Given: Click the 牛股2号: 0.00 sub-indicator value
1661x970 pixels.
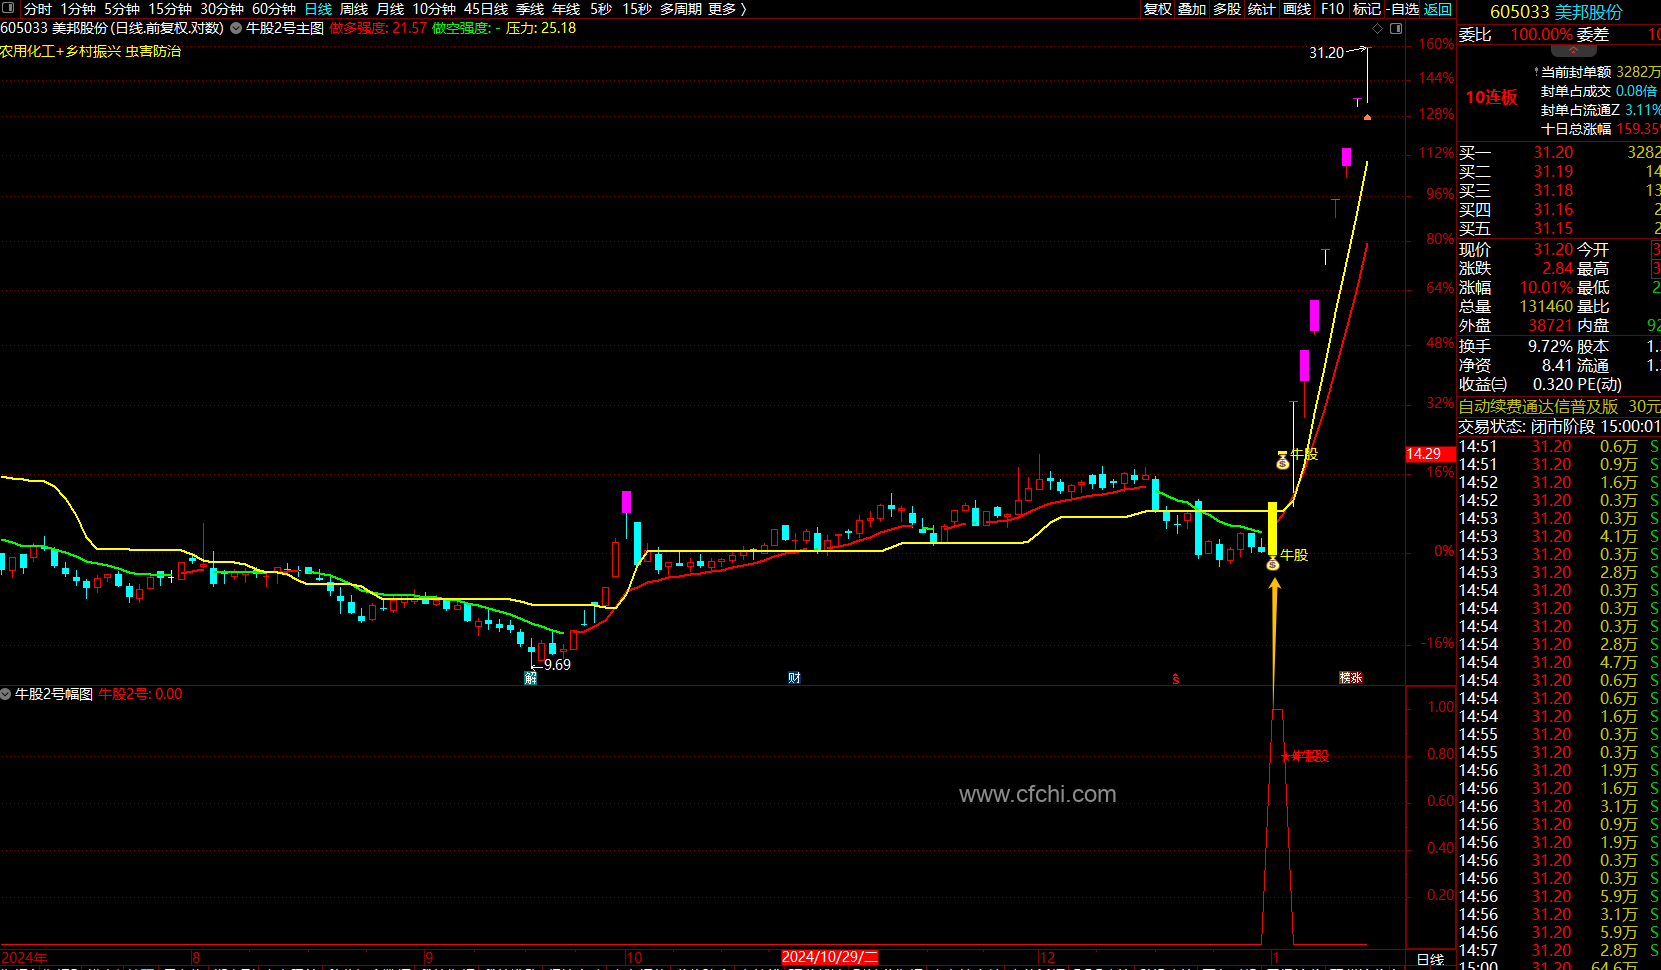Looking at the screenshot, I should coord(140,694).
